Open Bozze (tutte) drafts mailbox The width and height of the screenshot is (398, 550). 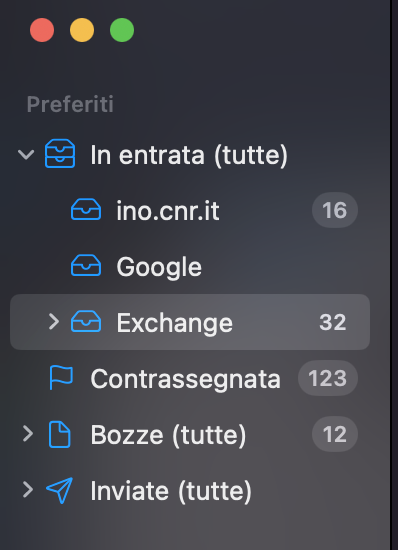point(190,434)
